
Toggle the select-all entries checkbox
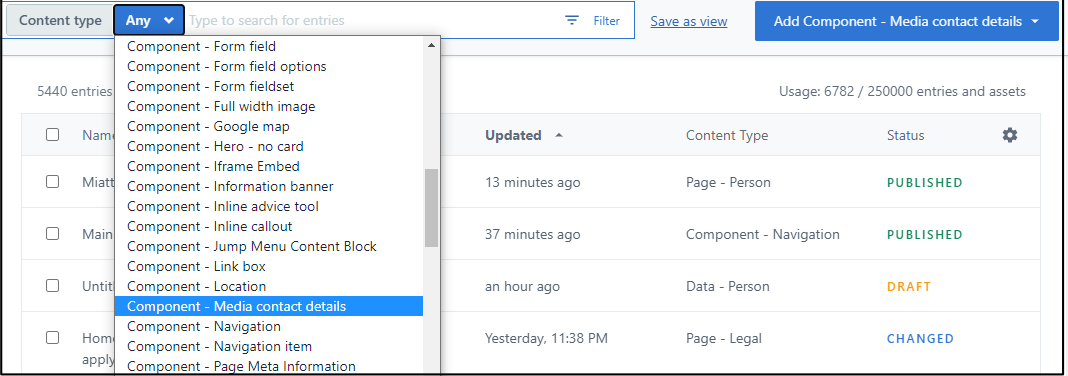pyautogui.click(x=52, y=135)
